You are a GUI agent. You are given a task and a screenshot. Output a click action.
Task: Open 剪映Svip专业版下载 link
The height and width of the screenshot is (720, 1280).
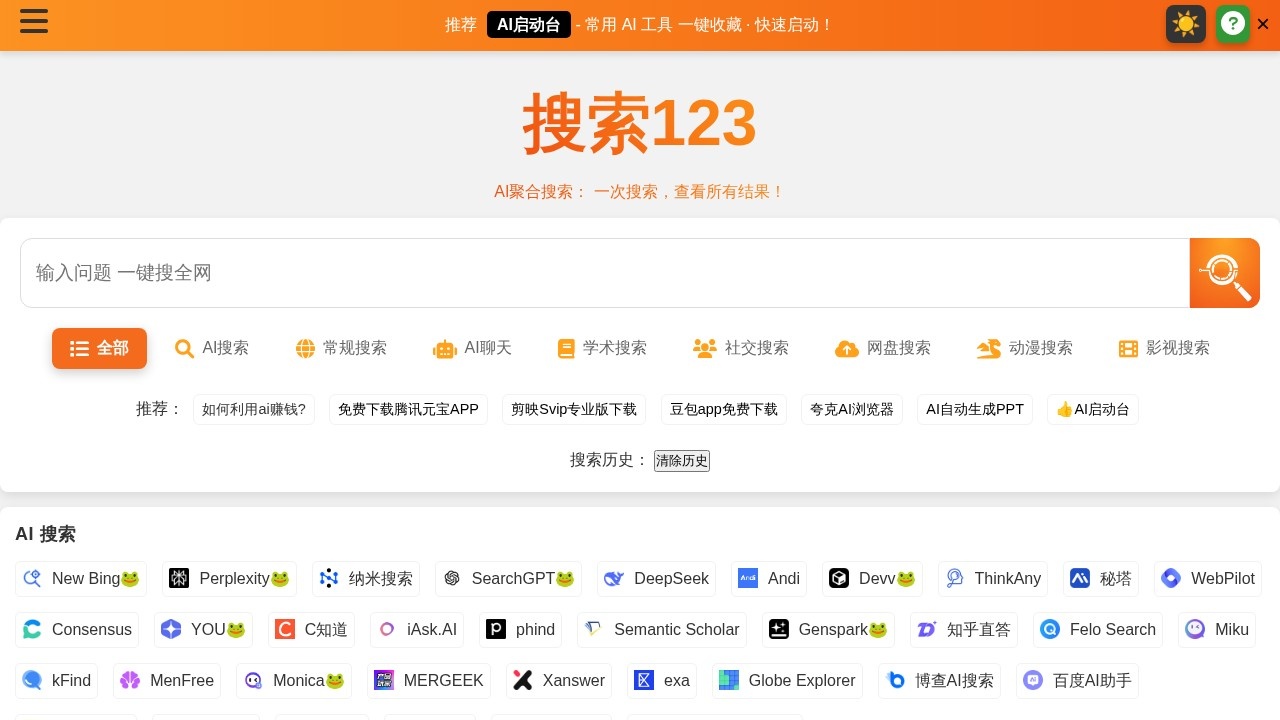coord(574,409)
